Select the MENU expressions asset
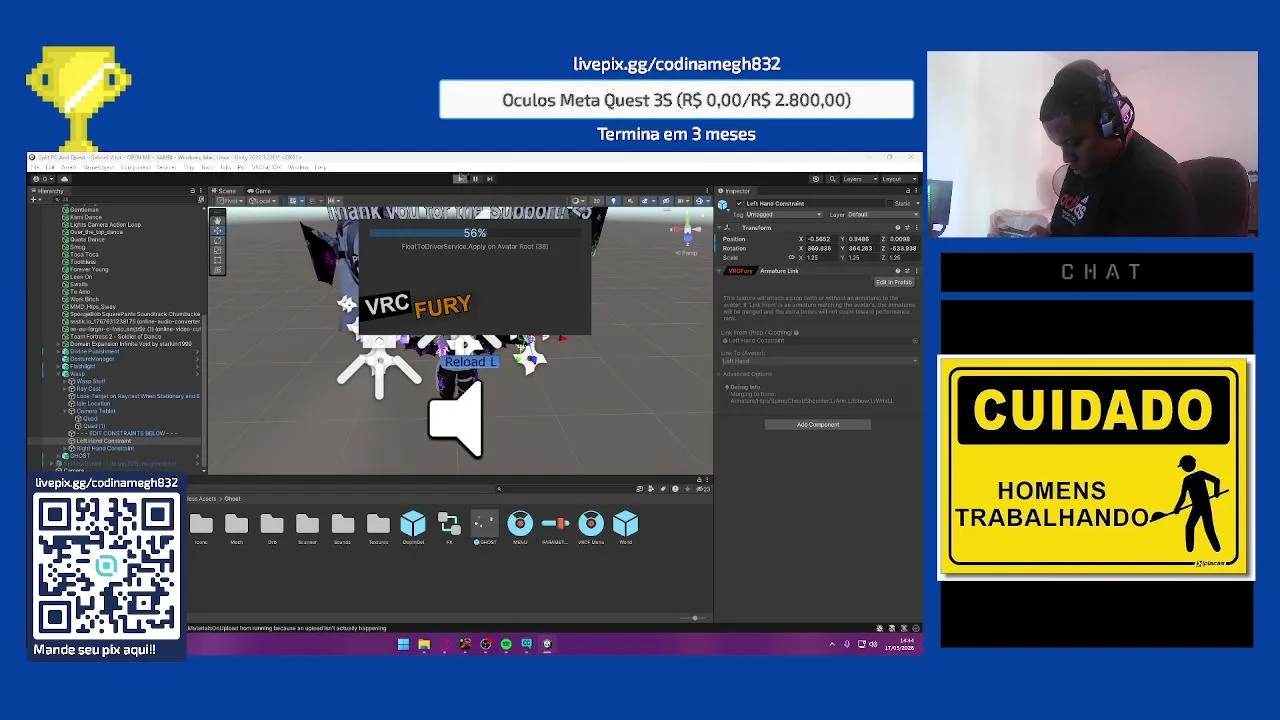The width and height of the screenshot is (1280, 720). (520, 526)
